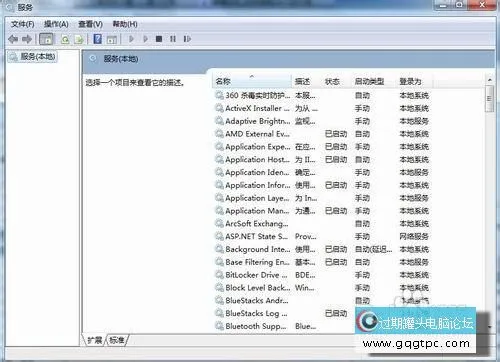Click the show/hide action pane icon

coord(112,39)
